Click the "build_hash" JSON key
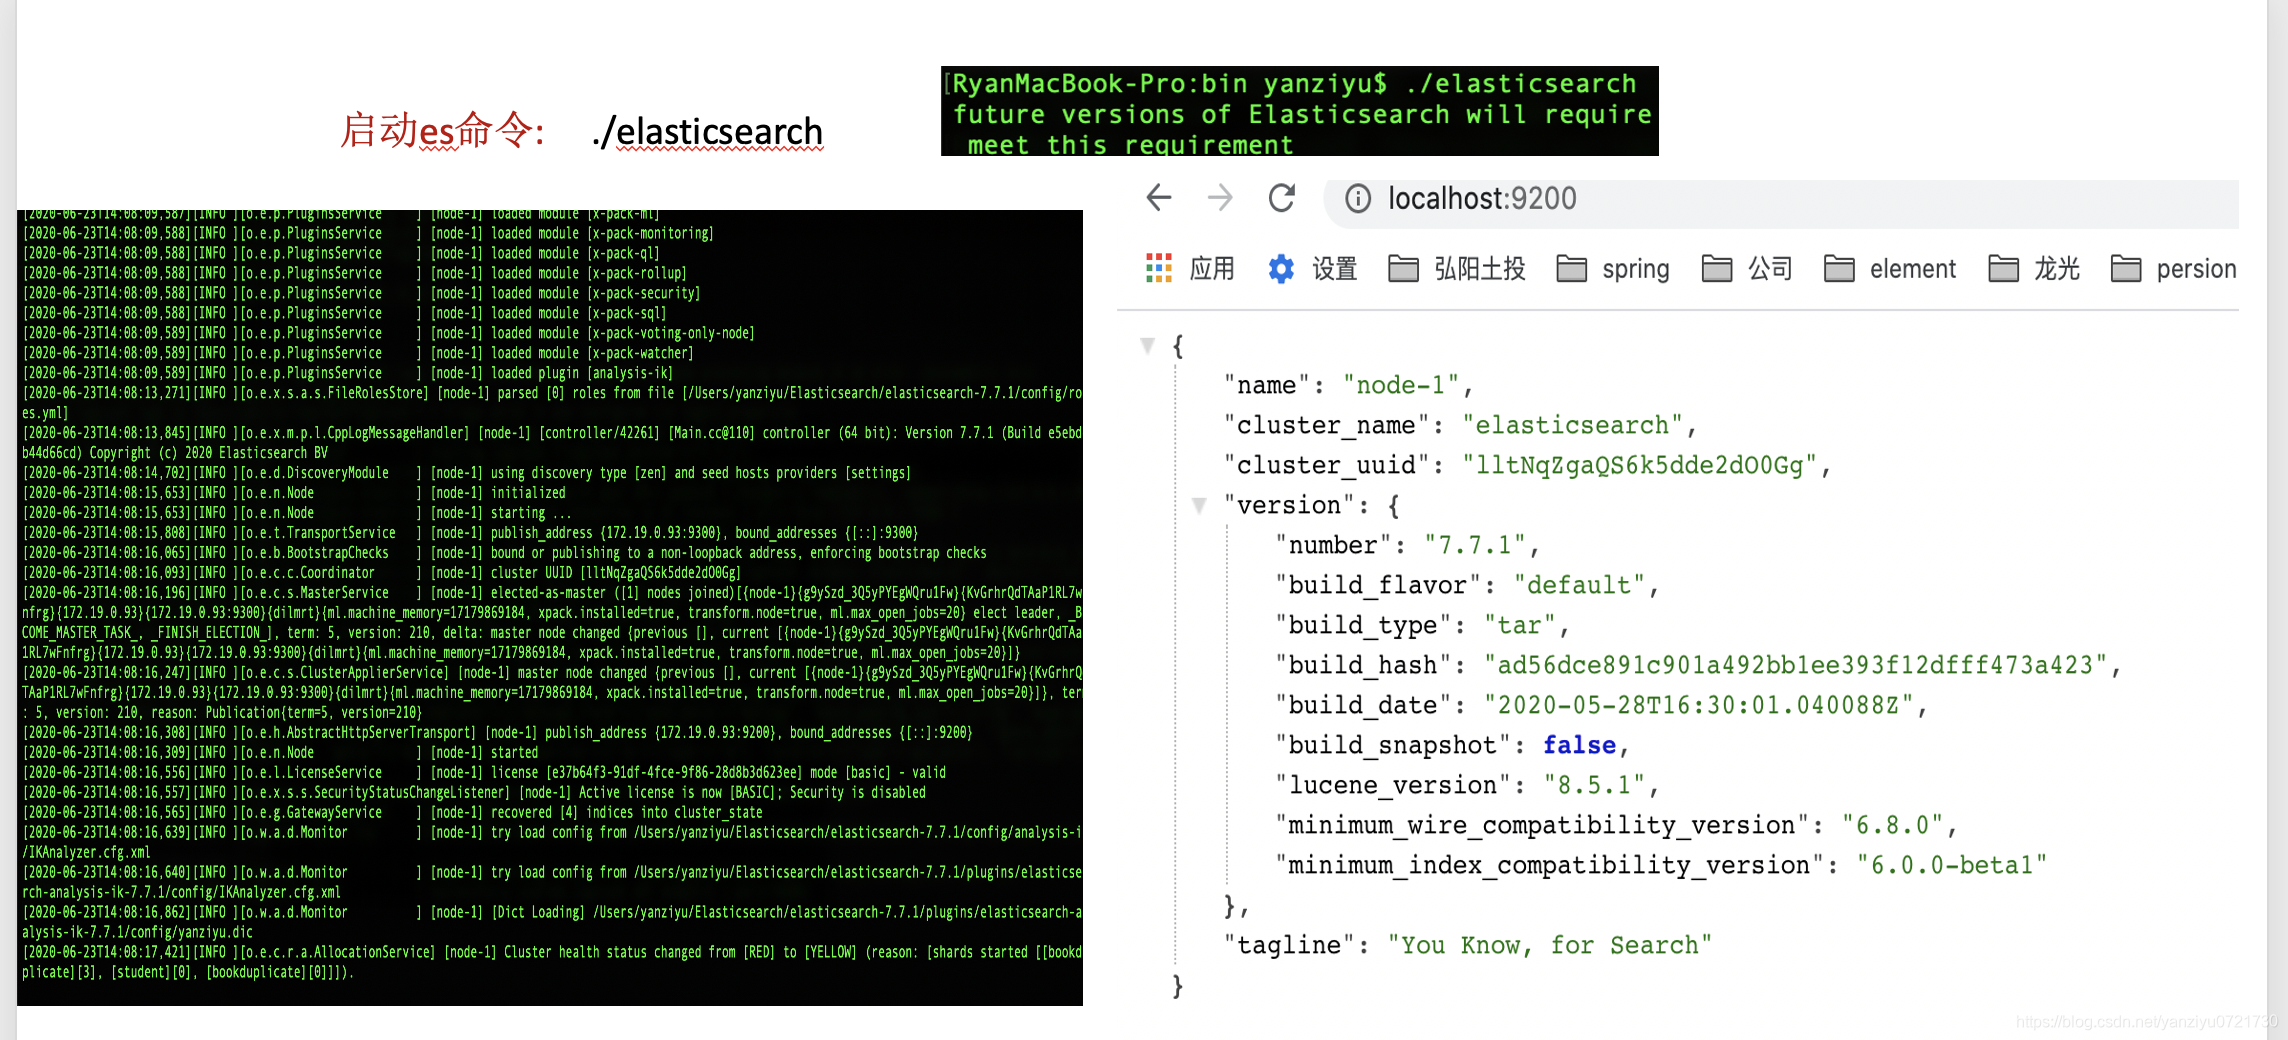2288x1040 pixels. (x=1363, y=665)
